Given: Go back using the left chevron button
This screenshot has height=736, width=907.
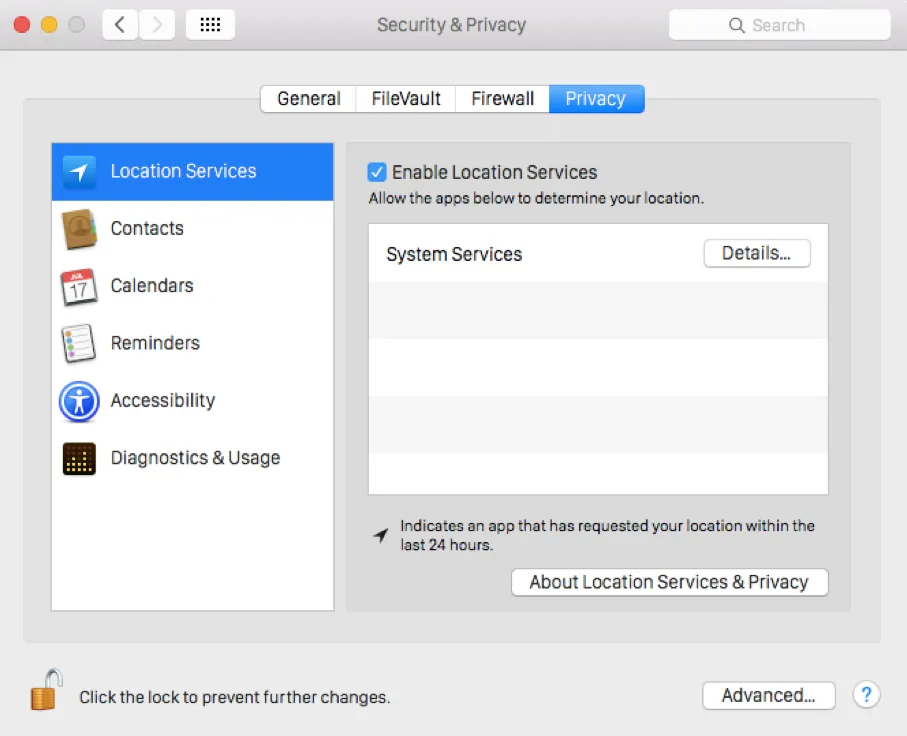Looking at the screenshot, I should pyautogui.click(x=120, y=25).
